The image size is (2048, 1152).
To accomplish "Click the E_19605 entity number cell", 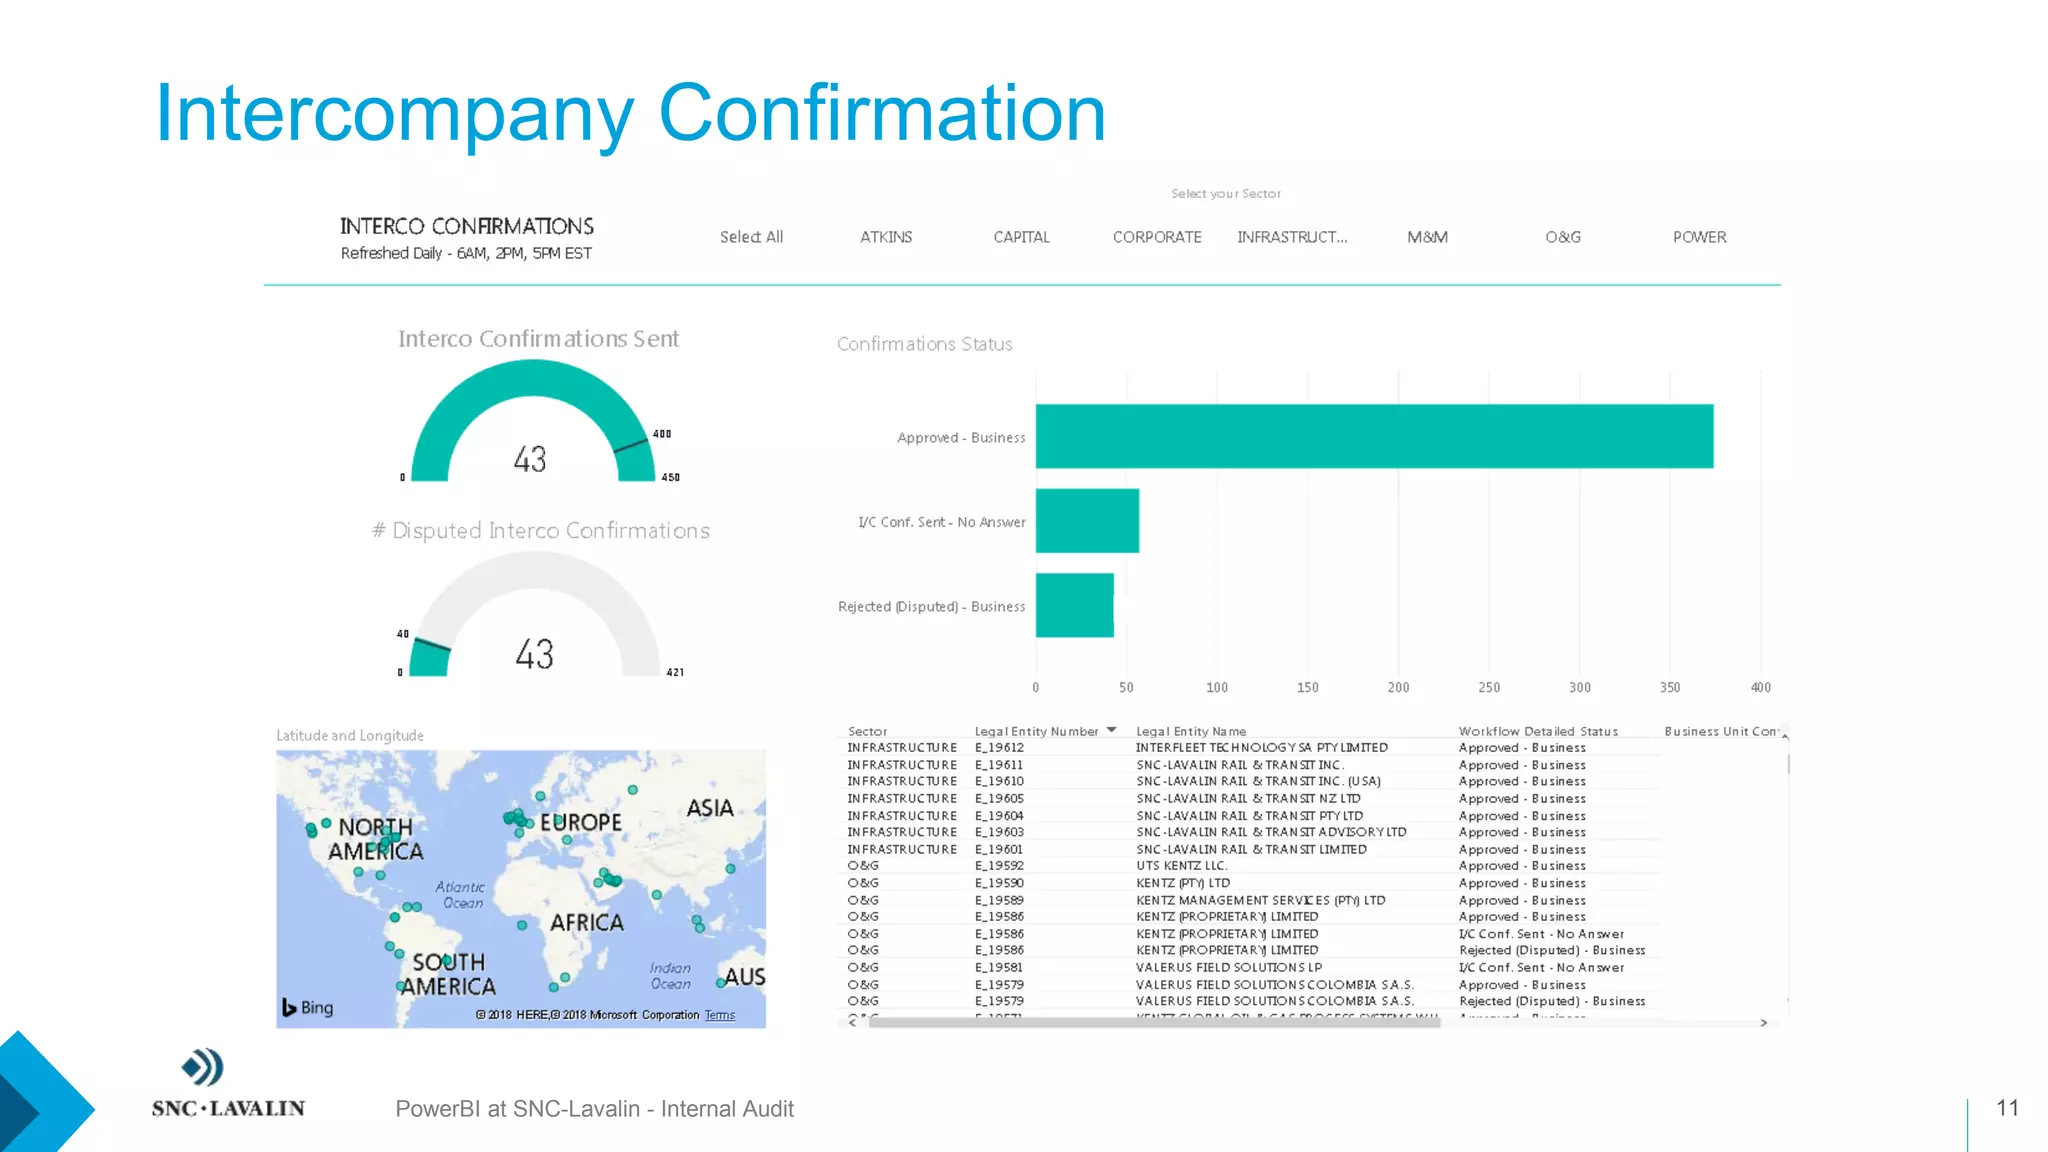I will click(999, 799).
